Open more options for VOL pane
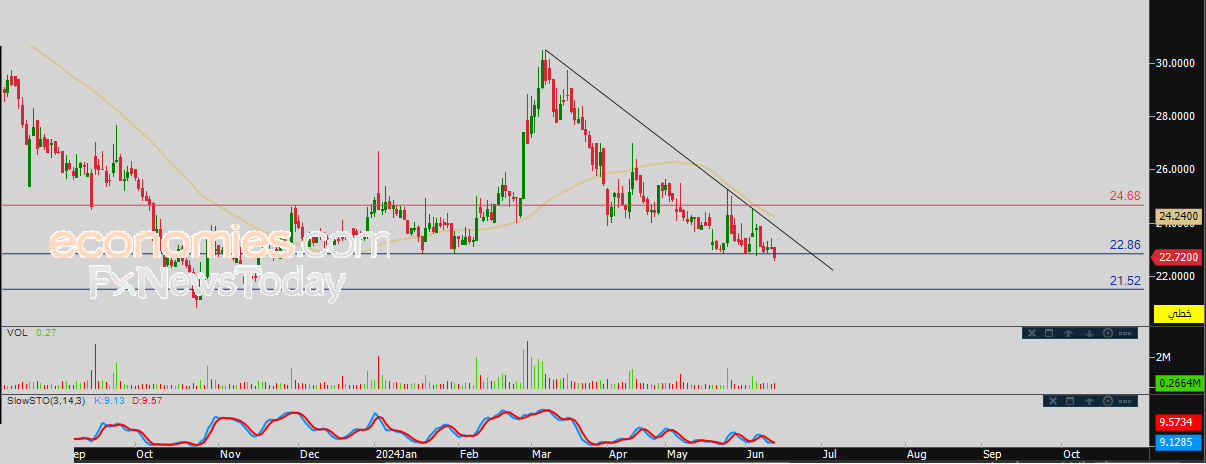 [x=1125, y=333]
